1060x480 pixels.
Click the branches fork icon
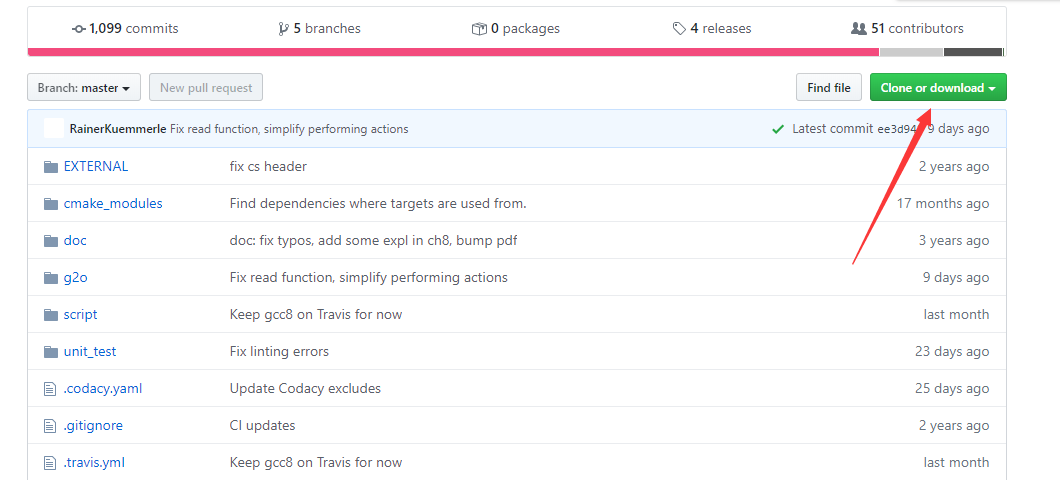click(283, 29)
